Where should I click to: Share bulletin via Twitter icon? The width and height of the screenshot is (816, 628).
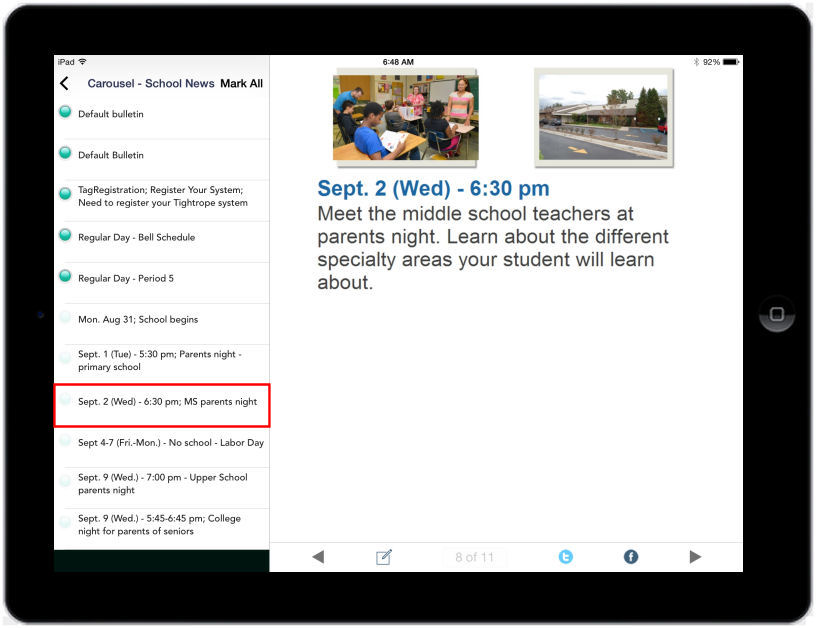point(566,557)
